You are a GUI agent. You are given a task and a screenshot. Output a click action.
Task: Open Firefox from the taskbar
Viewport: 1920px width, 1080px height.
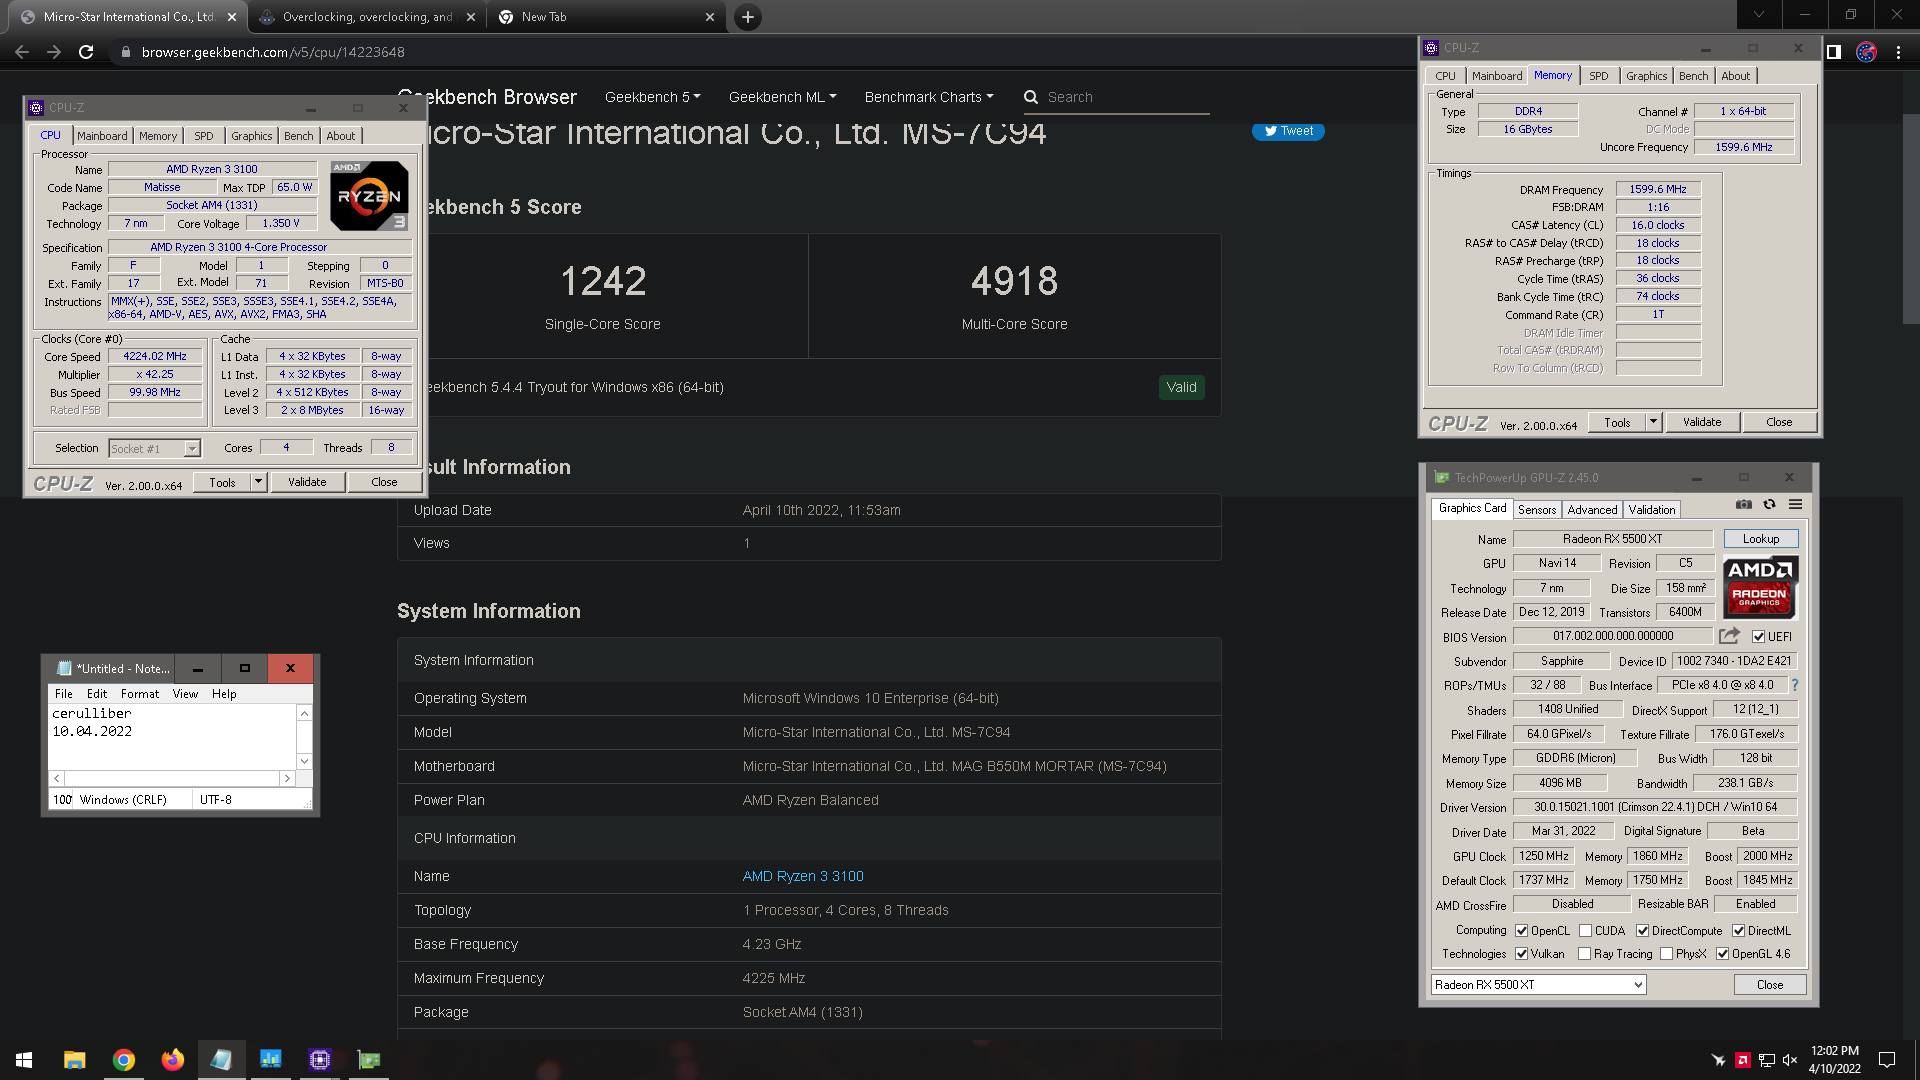tap(172, 1060)
